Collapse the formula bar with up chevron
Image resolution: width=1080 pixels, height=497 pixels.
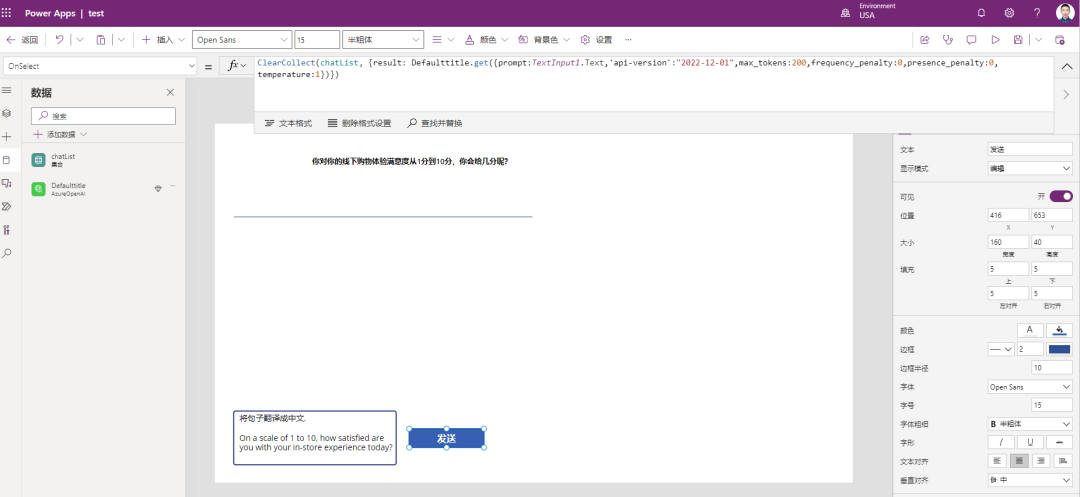coord(1067,66)
